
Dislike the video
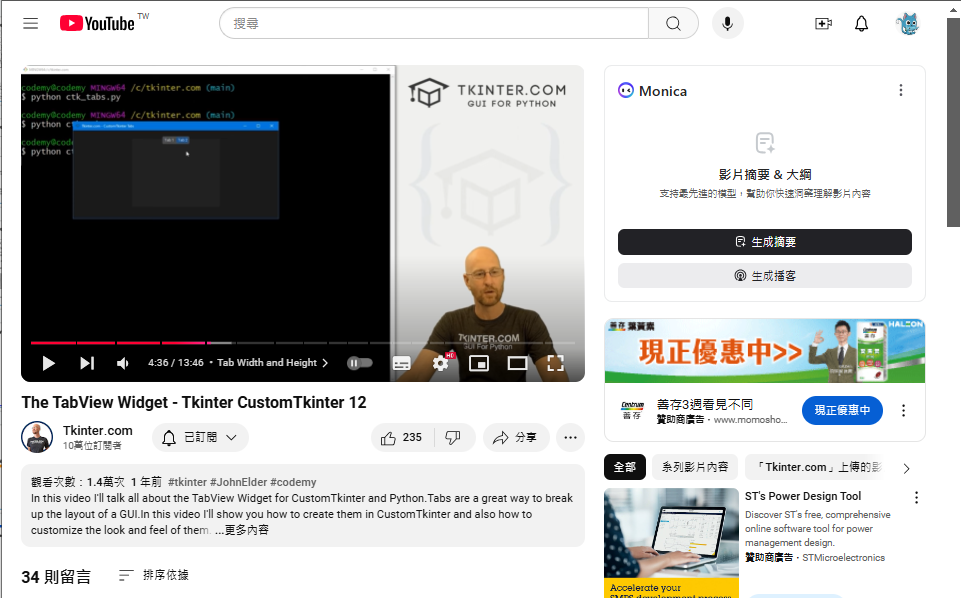(x=453, y=437)
